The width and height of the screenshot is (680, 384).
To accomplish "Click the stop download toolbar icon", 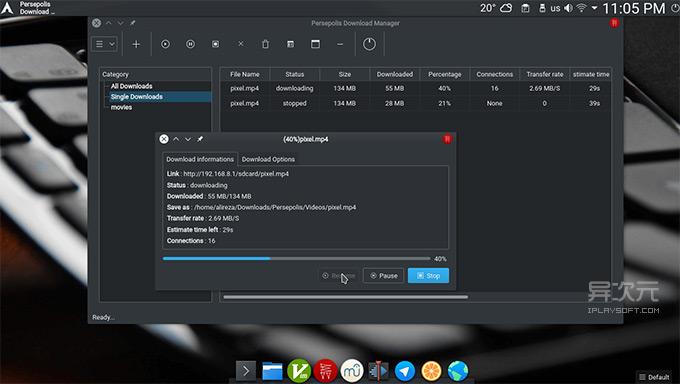I will click(x=216, y=44).
